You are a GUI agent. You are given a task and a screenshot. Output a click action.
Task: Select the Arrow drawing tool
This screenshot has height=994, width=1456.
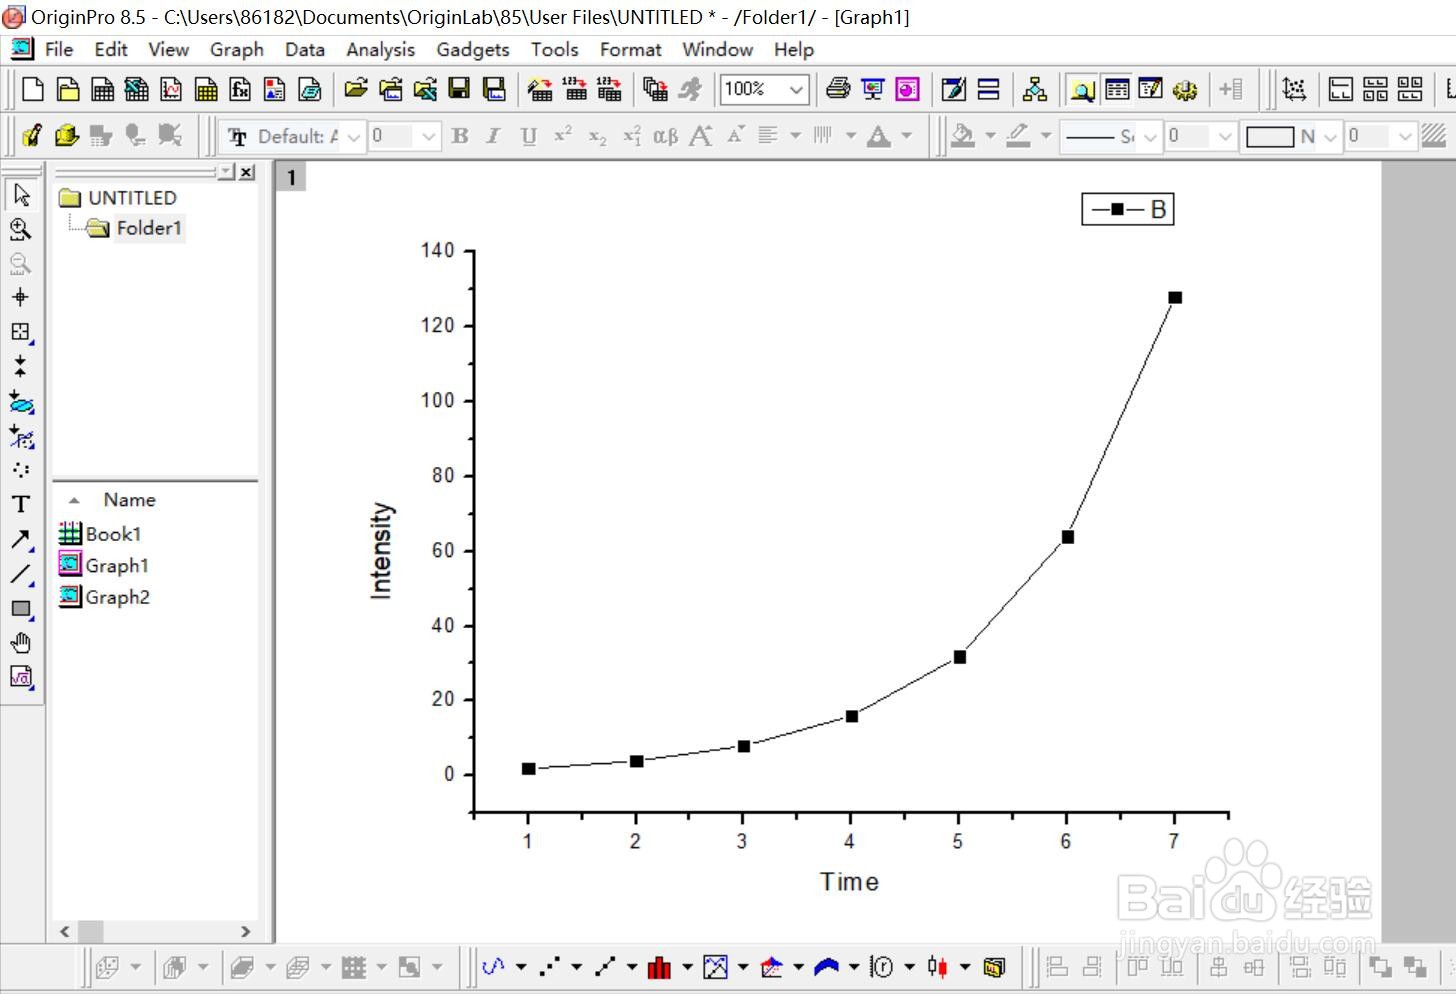click(21, 539)
